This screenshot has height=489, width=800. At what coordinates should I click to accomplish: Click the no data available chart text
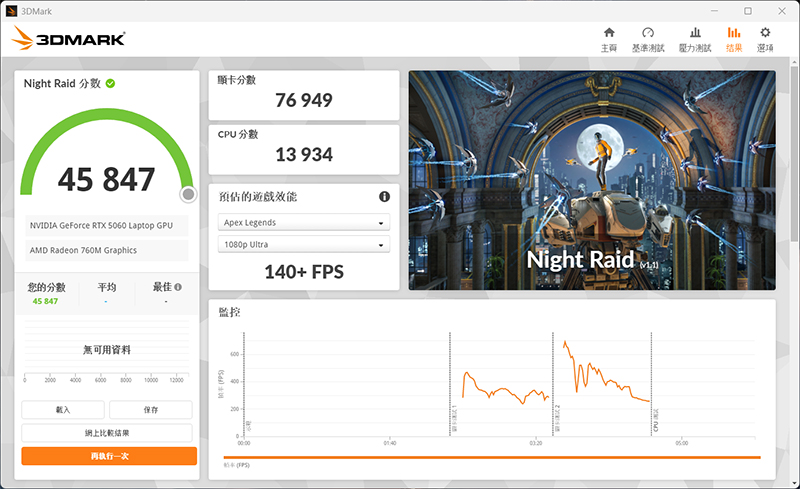pos(107,350)
